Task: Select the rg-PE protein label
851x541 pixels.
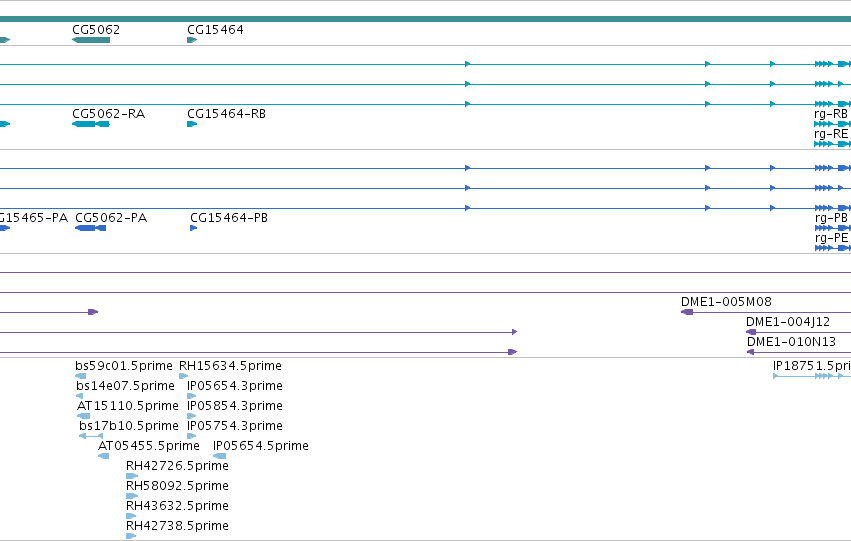Action: point(831,238)
